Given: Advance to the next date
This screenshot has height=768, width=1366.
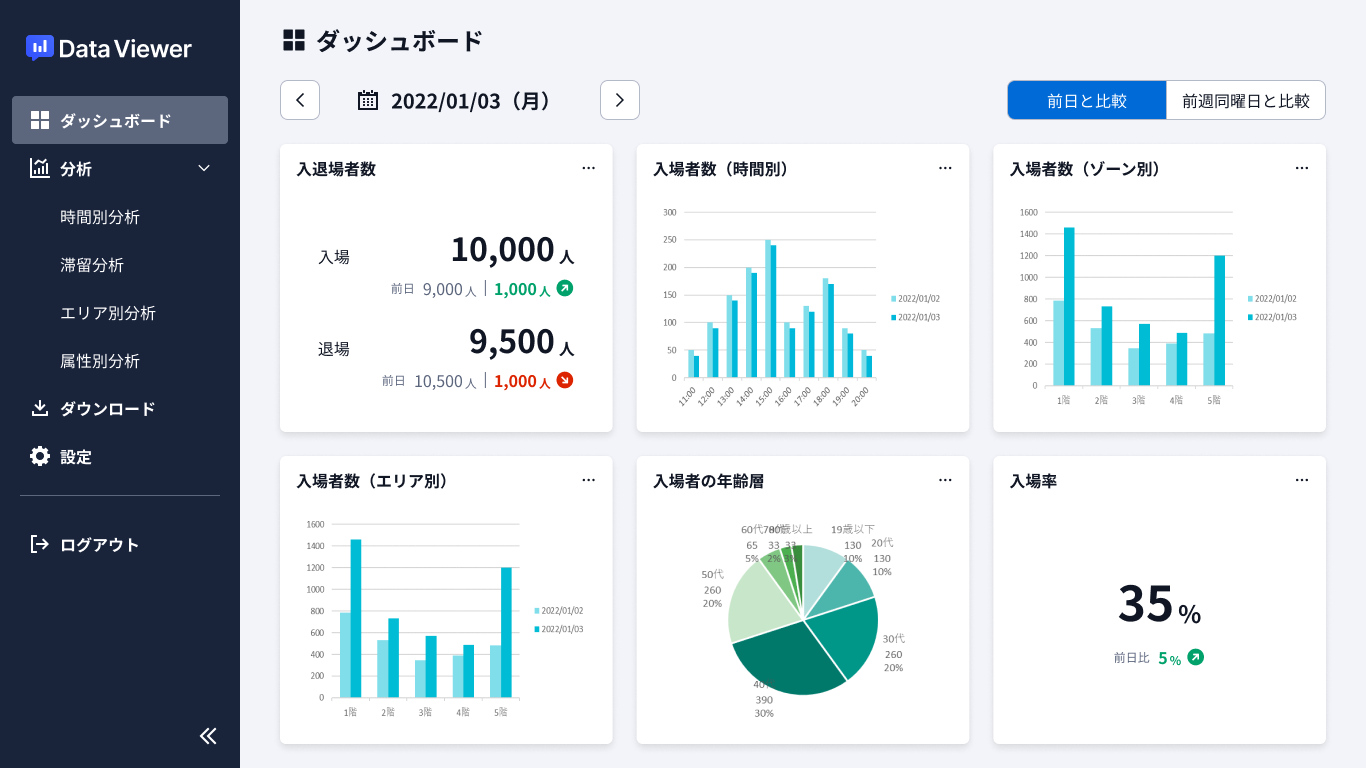Looking at the screenshot, I should [x=620, y=100].
